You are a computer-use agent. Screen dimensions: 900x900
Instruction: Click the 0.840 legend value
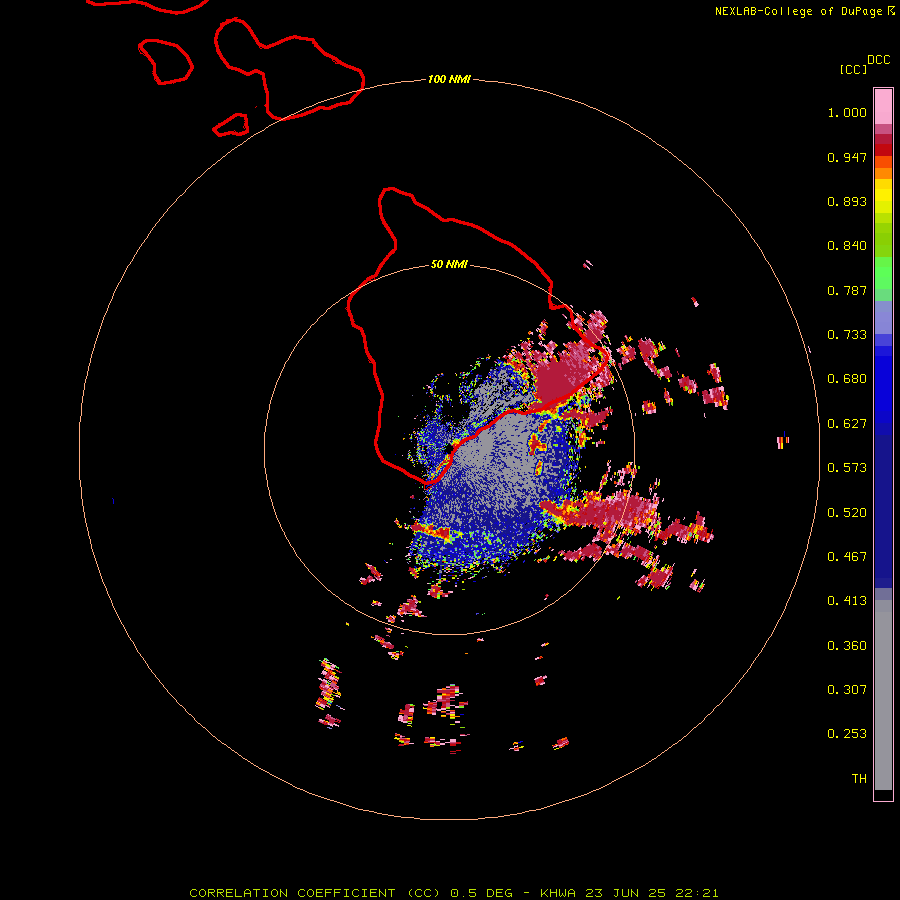pos(847,246)
